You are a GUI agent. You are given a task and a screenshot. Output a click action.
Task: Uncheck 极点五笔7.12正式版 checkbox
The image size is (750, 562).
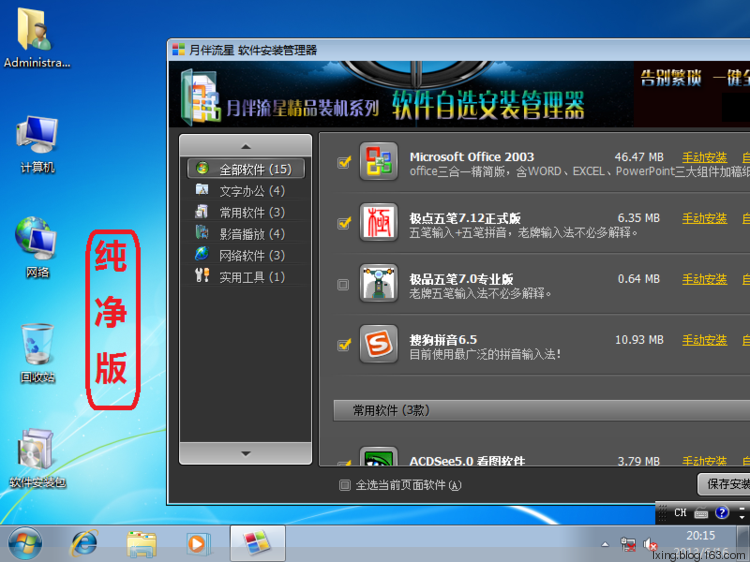344,223
